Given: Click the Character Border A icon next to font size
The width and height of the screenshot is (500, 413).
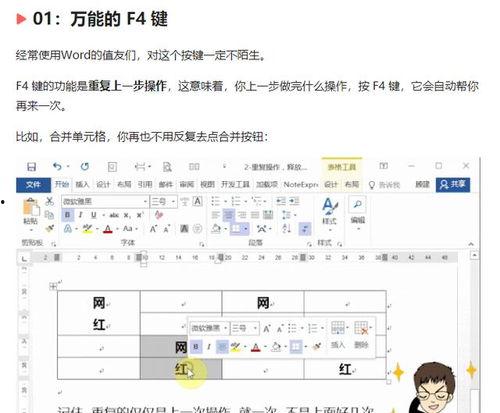Looking at the screenshot, I should point(198,201).
